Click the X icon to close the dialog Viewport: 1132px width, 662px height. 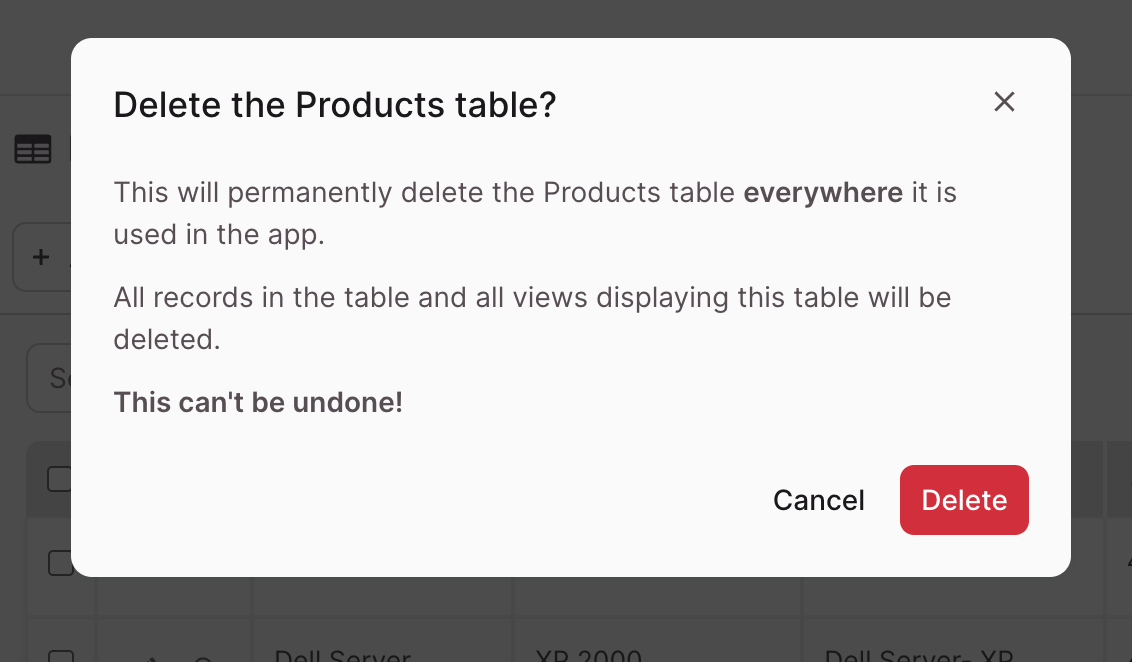coord(1004,102)
